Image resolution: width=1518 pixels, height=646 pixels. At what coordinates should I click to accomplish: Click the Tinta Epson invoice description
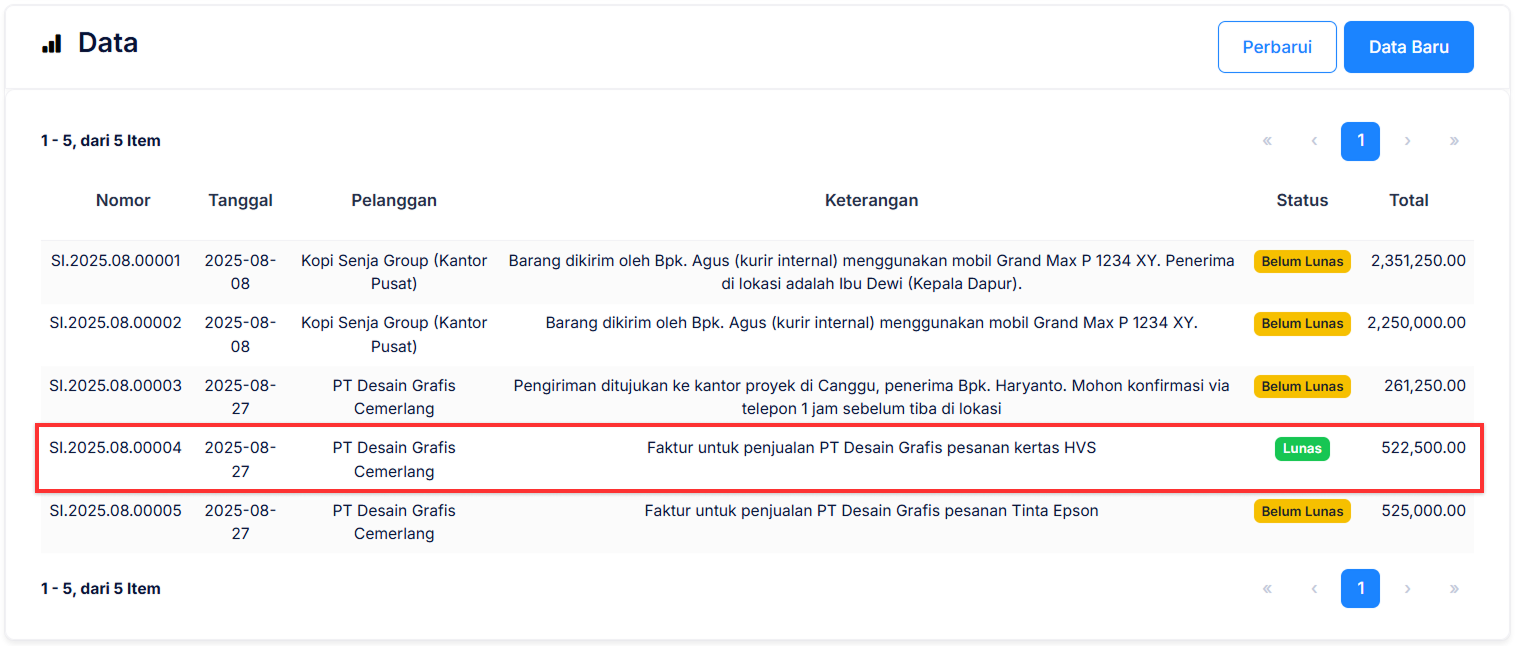(x=871, y=511)
